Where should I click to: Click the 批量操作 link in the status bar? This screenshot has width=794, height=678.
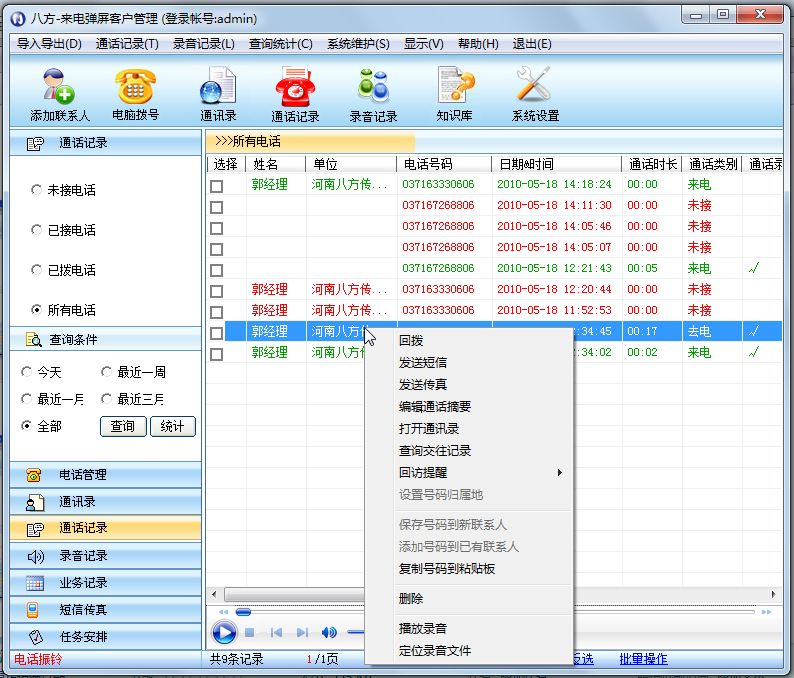point(643,659)
